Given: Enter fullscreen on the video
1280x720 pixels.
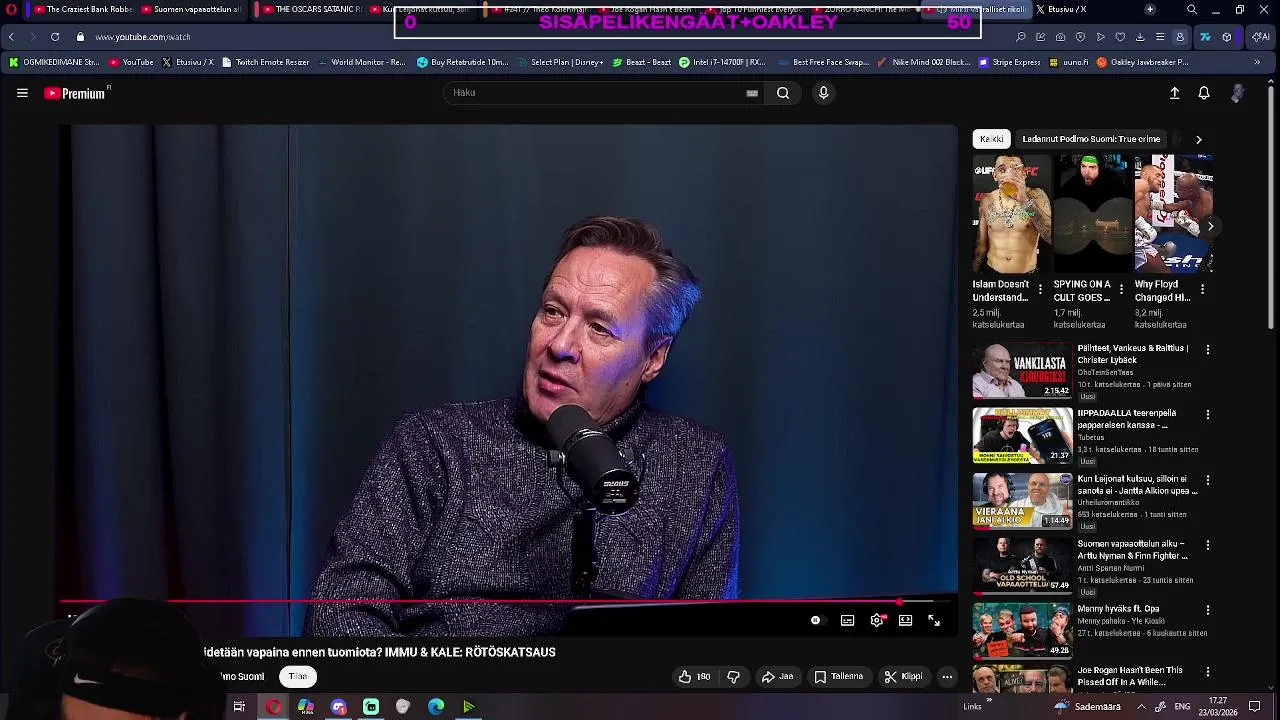Looking at the screenshot, I should (934, 621).
